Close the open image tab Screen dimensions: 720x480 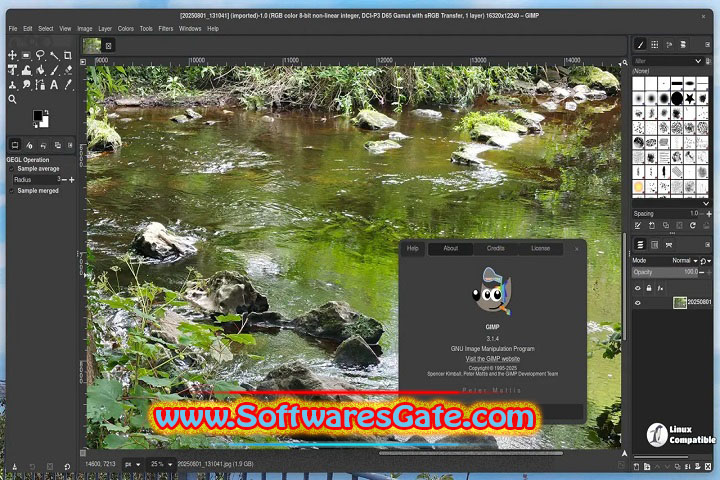click(108, 46)
